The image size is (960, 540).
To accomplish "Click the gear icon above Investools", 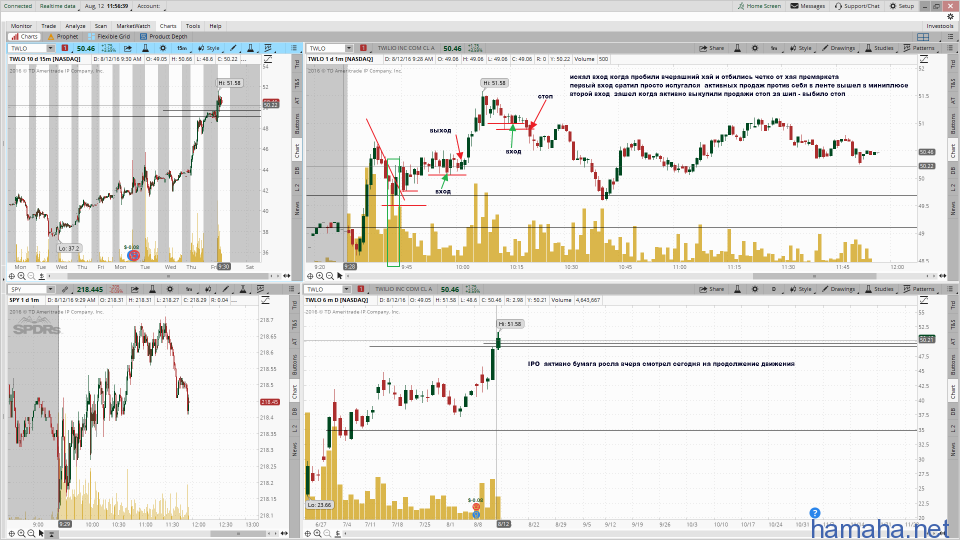I will (950, 17).
